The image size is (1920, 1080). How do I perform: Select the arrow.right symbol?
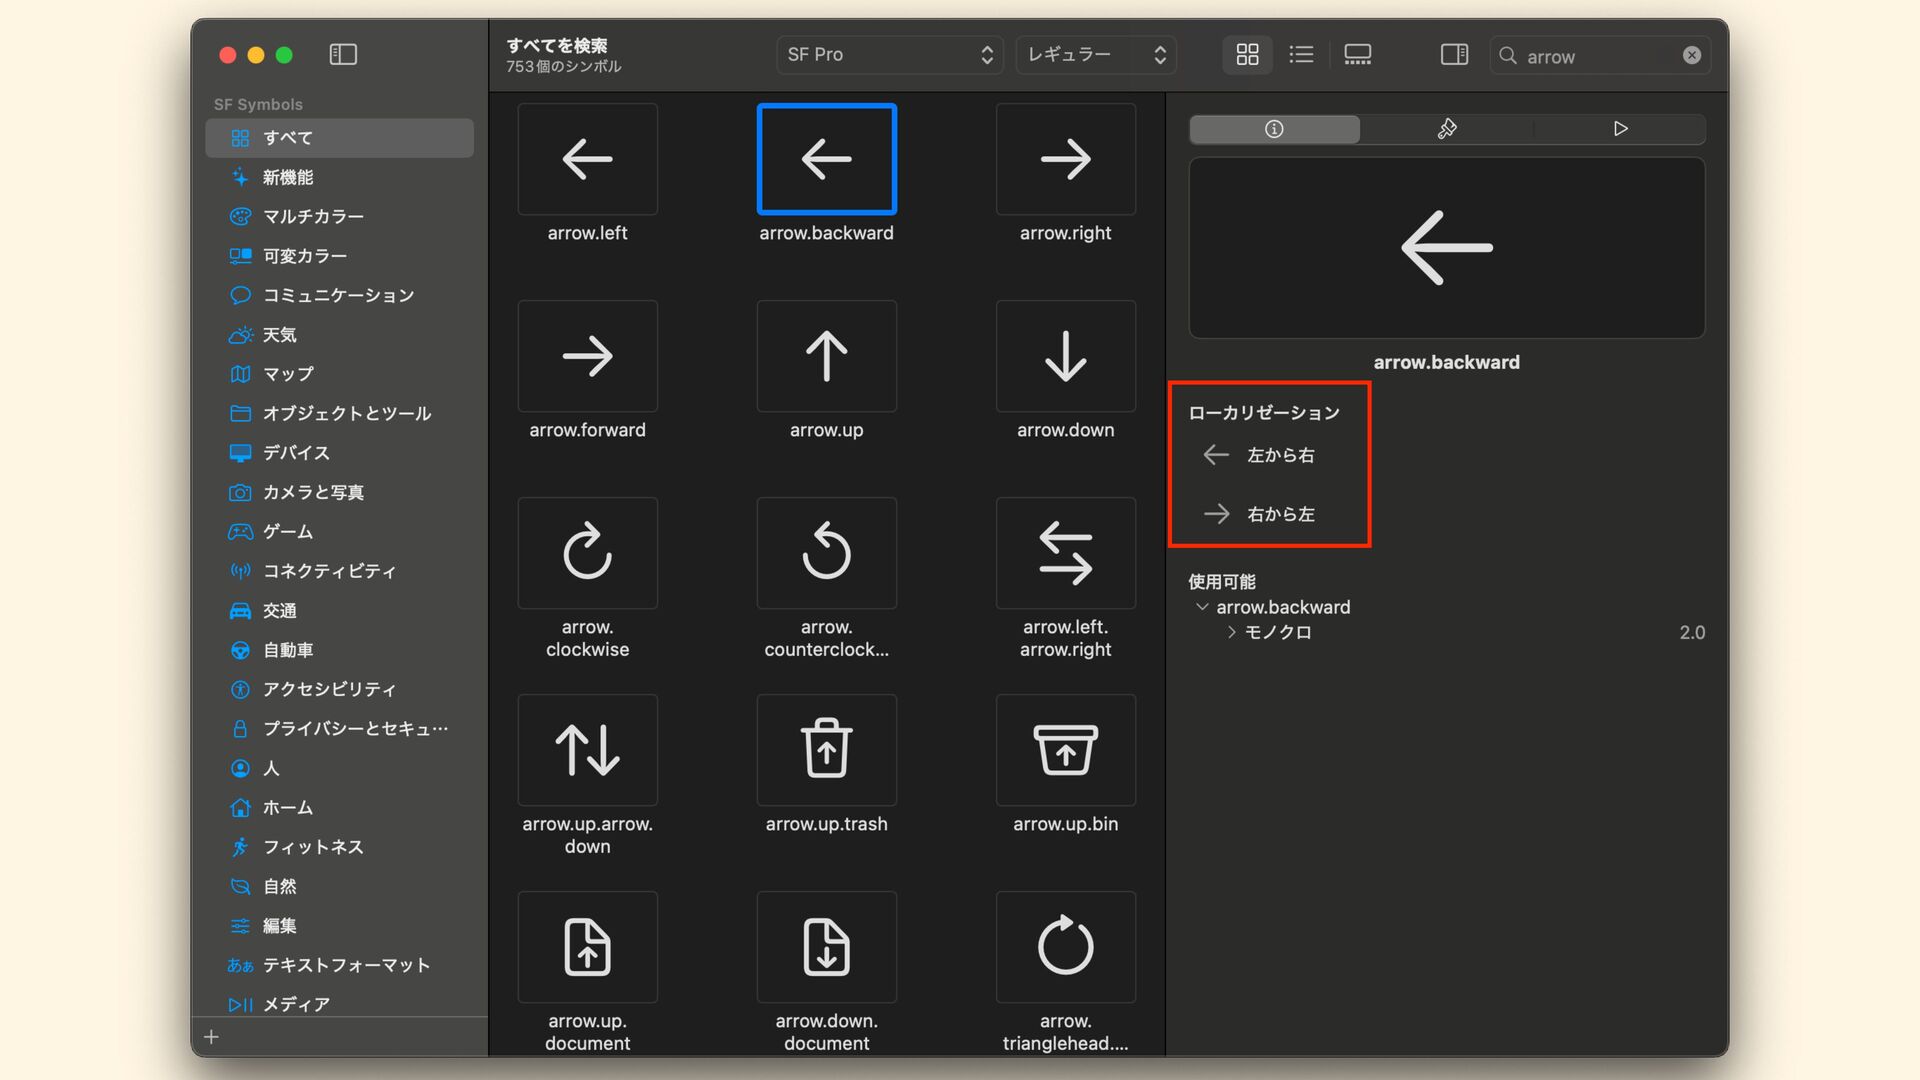[1065, 159]
